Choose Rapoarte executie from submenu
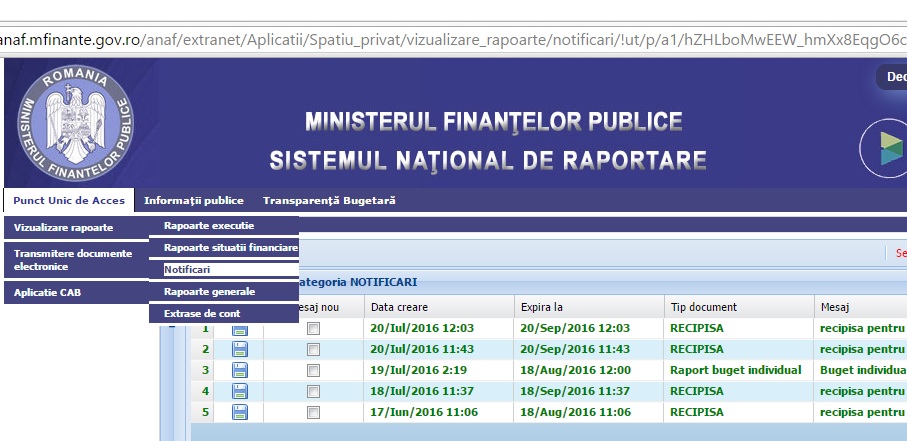This screenshot has height=441, width=907. [224, 226]
